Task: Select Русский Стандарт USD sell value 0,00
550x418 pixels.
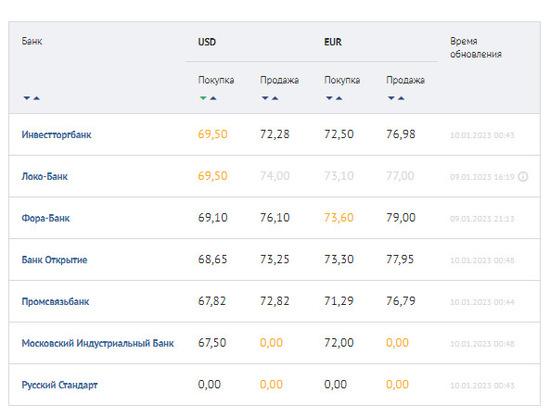Action: 271,385
